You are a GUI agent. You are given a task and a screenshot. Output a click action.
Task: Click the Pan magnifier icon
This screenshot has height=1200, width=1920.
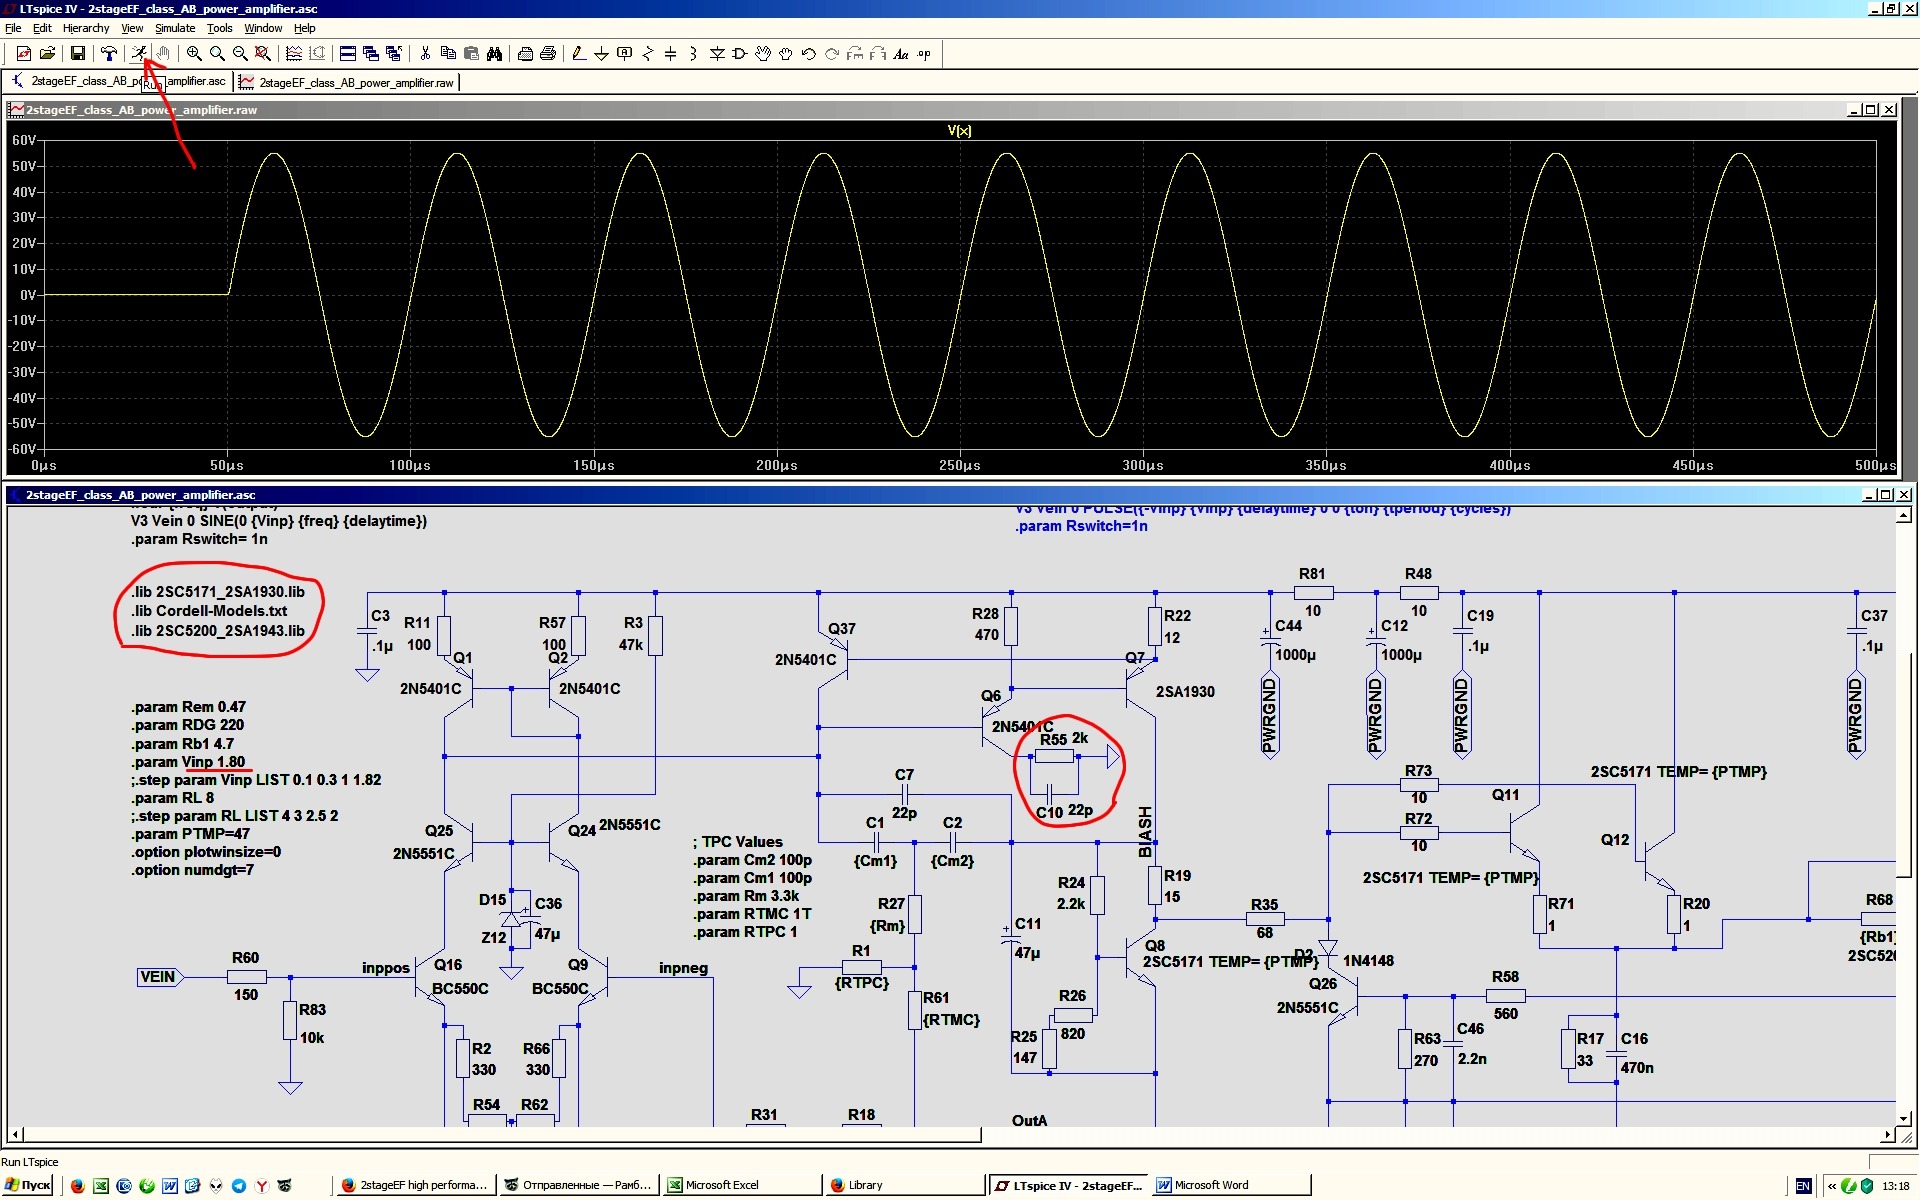(x=217, y=53)
